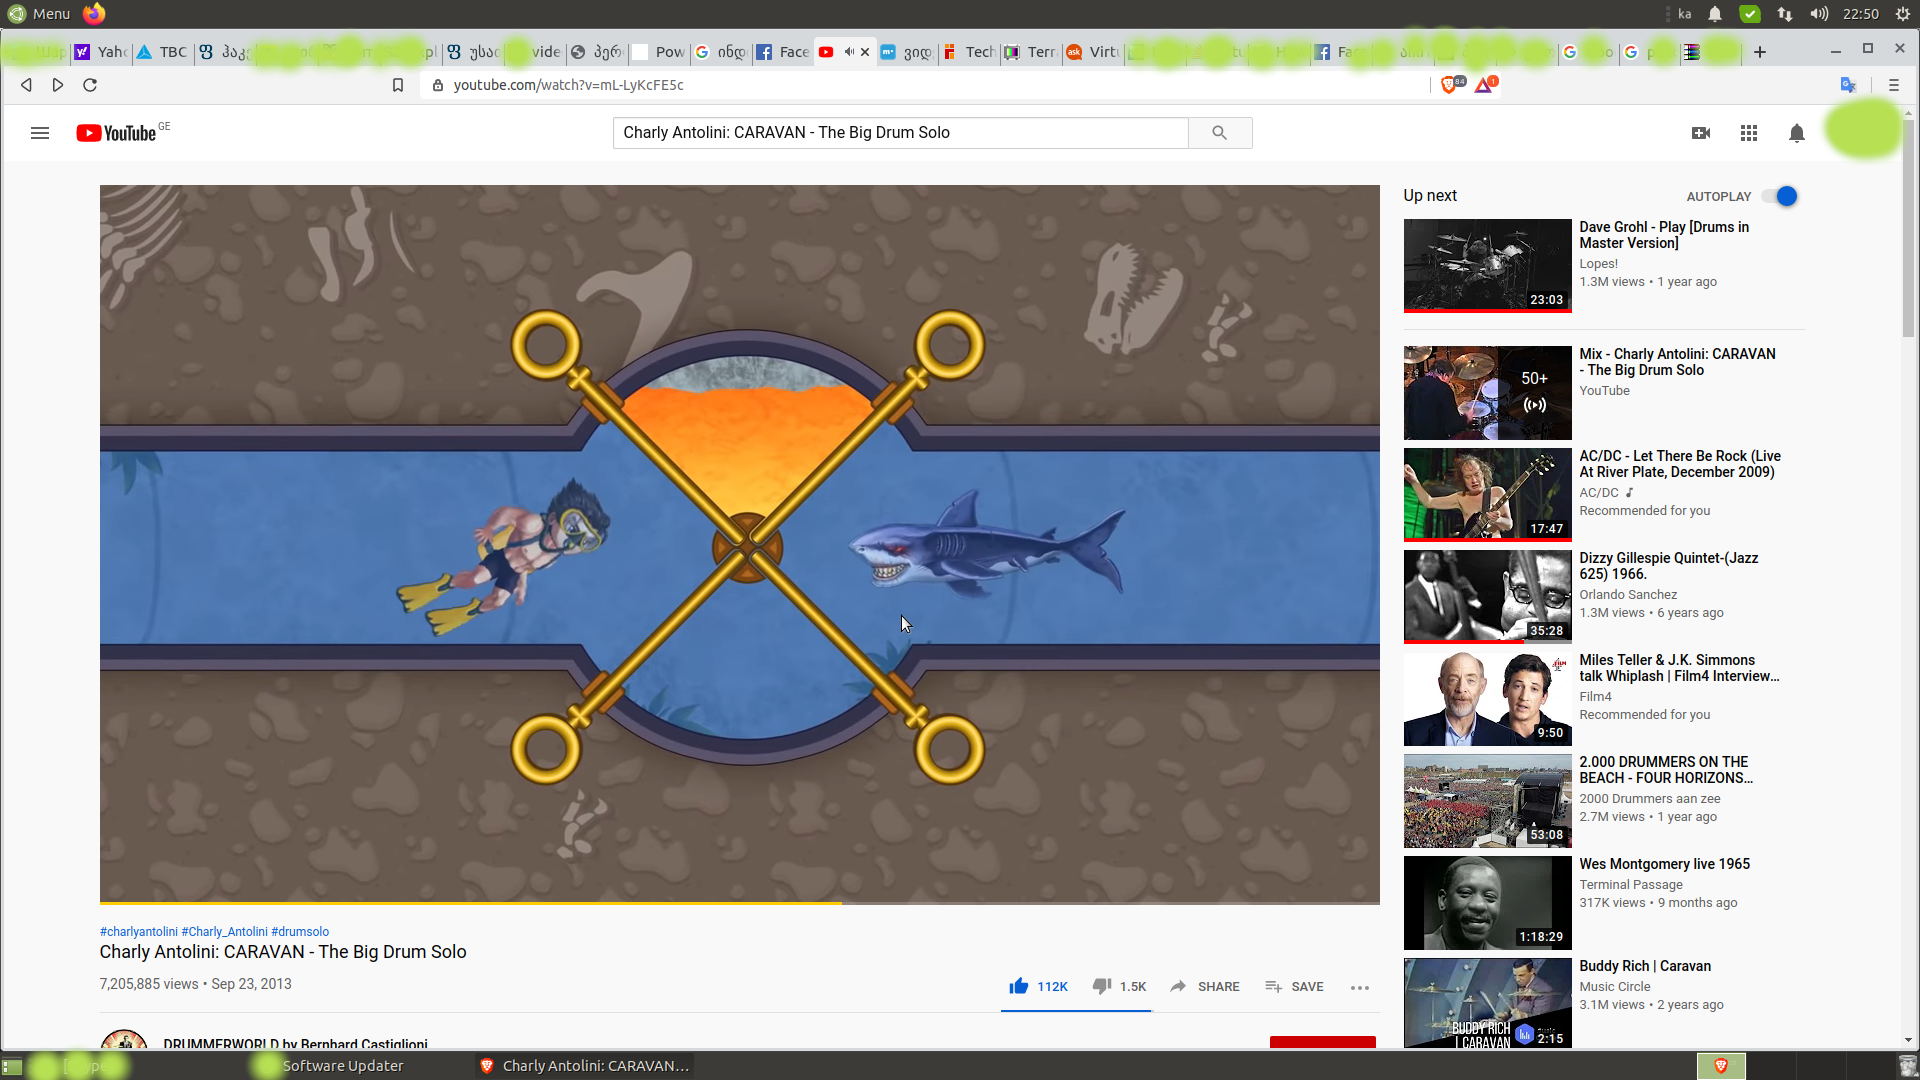Image resolution: width=1920 pixels, height=1080 pixels.
Task: Open YouTube notifications bell
Action: tap(1796, 133)
